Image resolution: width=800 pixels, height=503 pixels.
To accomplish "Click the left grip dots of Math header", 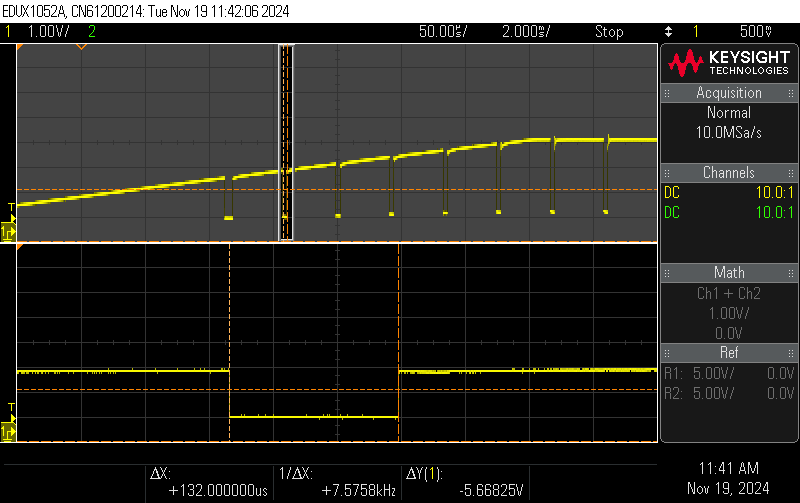I will (x=667, y=273).
